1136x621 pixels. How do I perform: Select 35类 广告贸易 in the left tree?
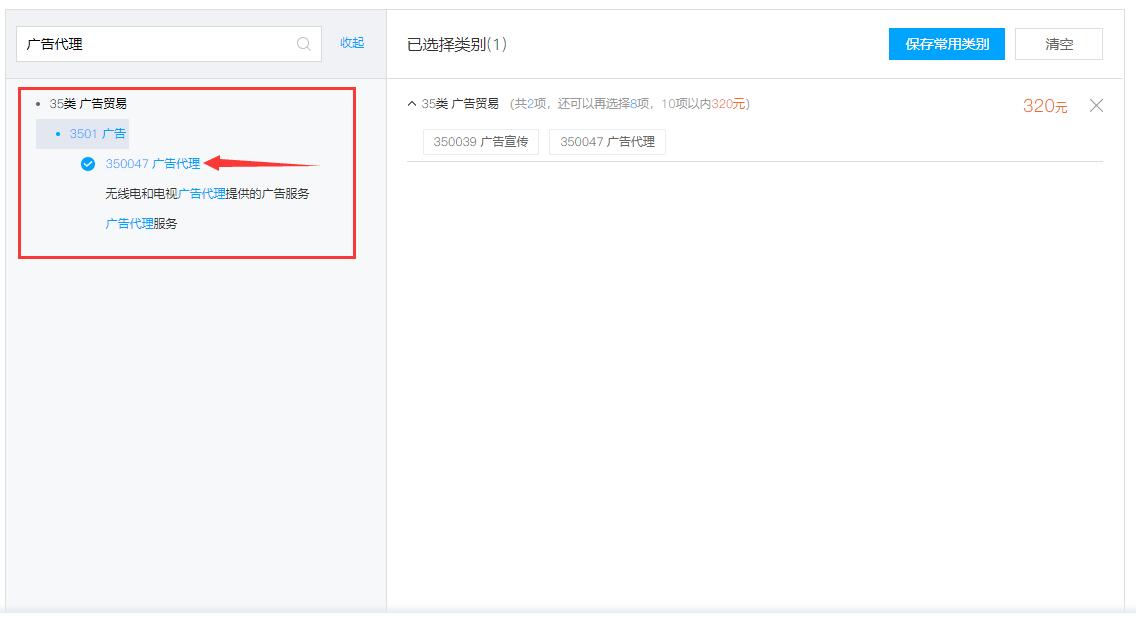click(88, 104)
